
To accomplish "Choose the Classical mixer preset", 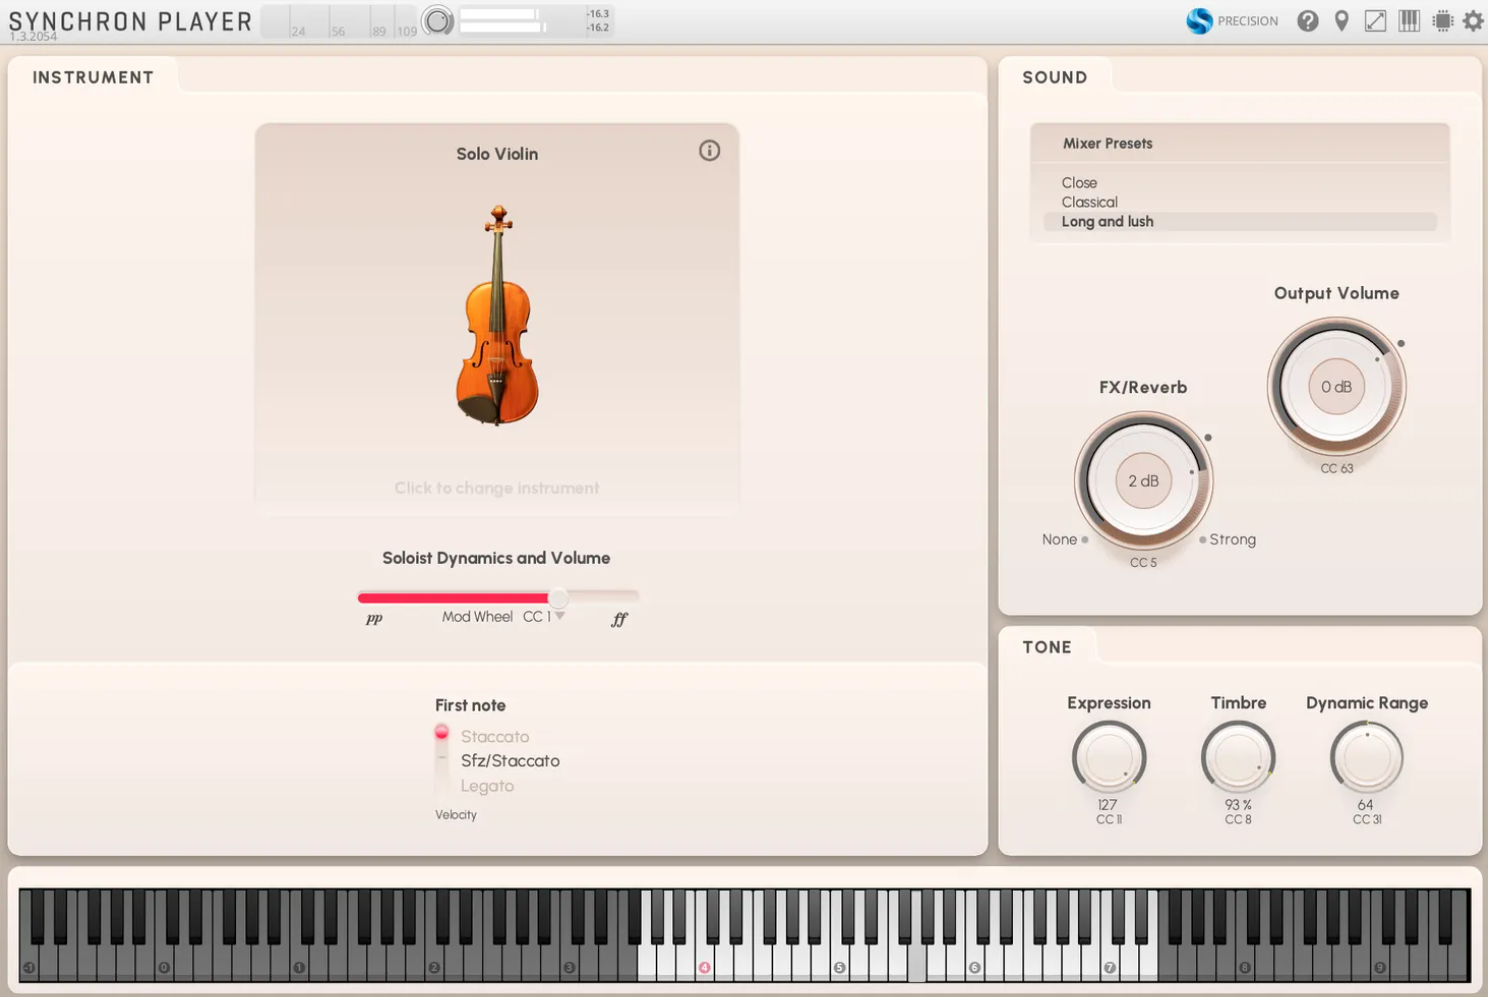I will 1089,202.
